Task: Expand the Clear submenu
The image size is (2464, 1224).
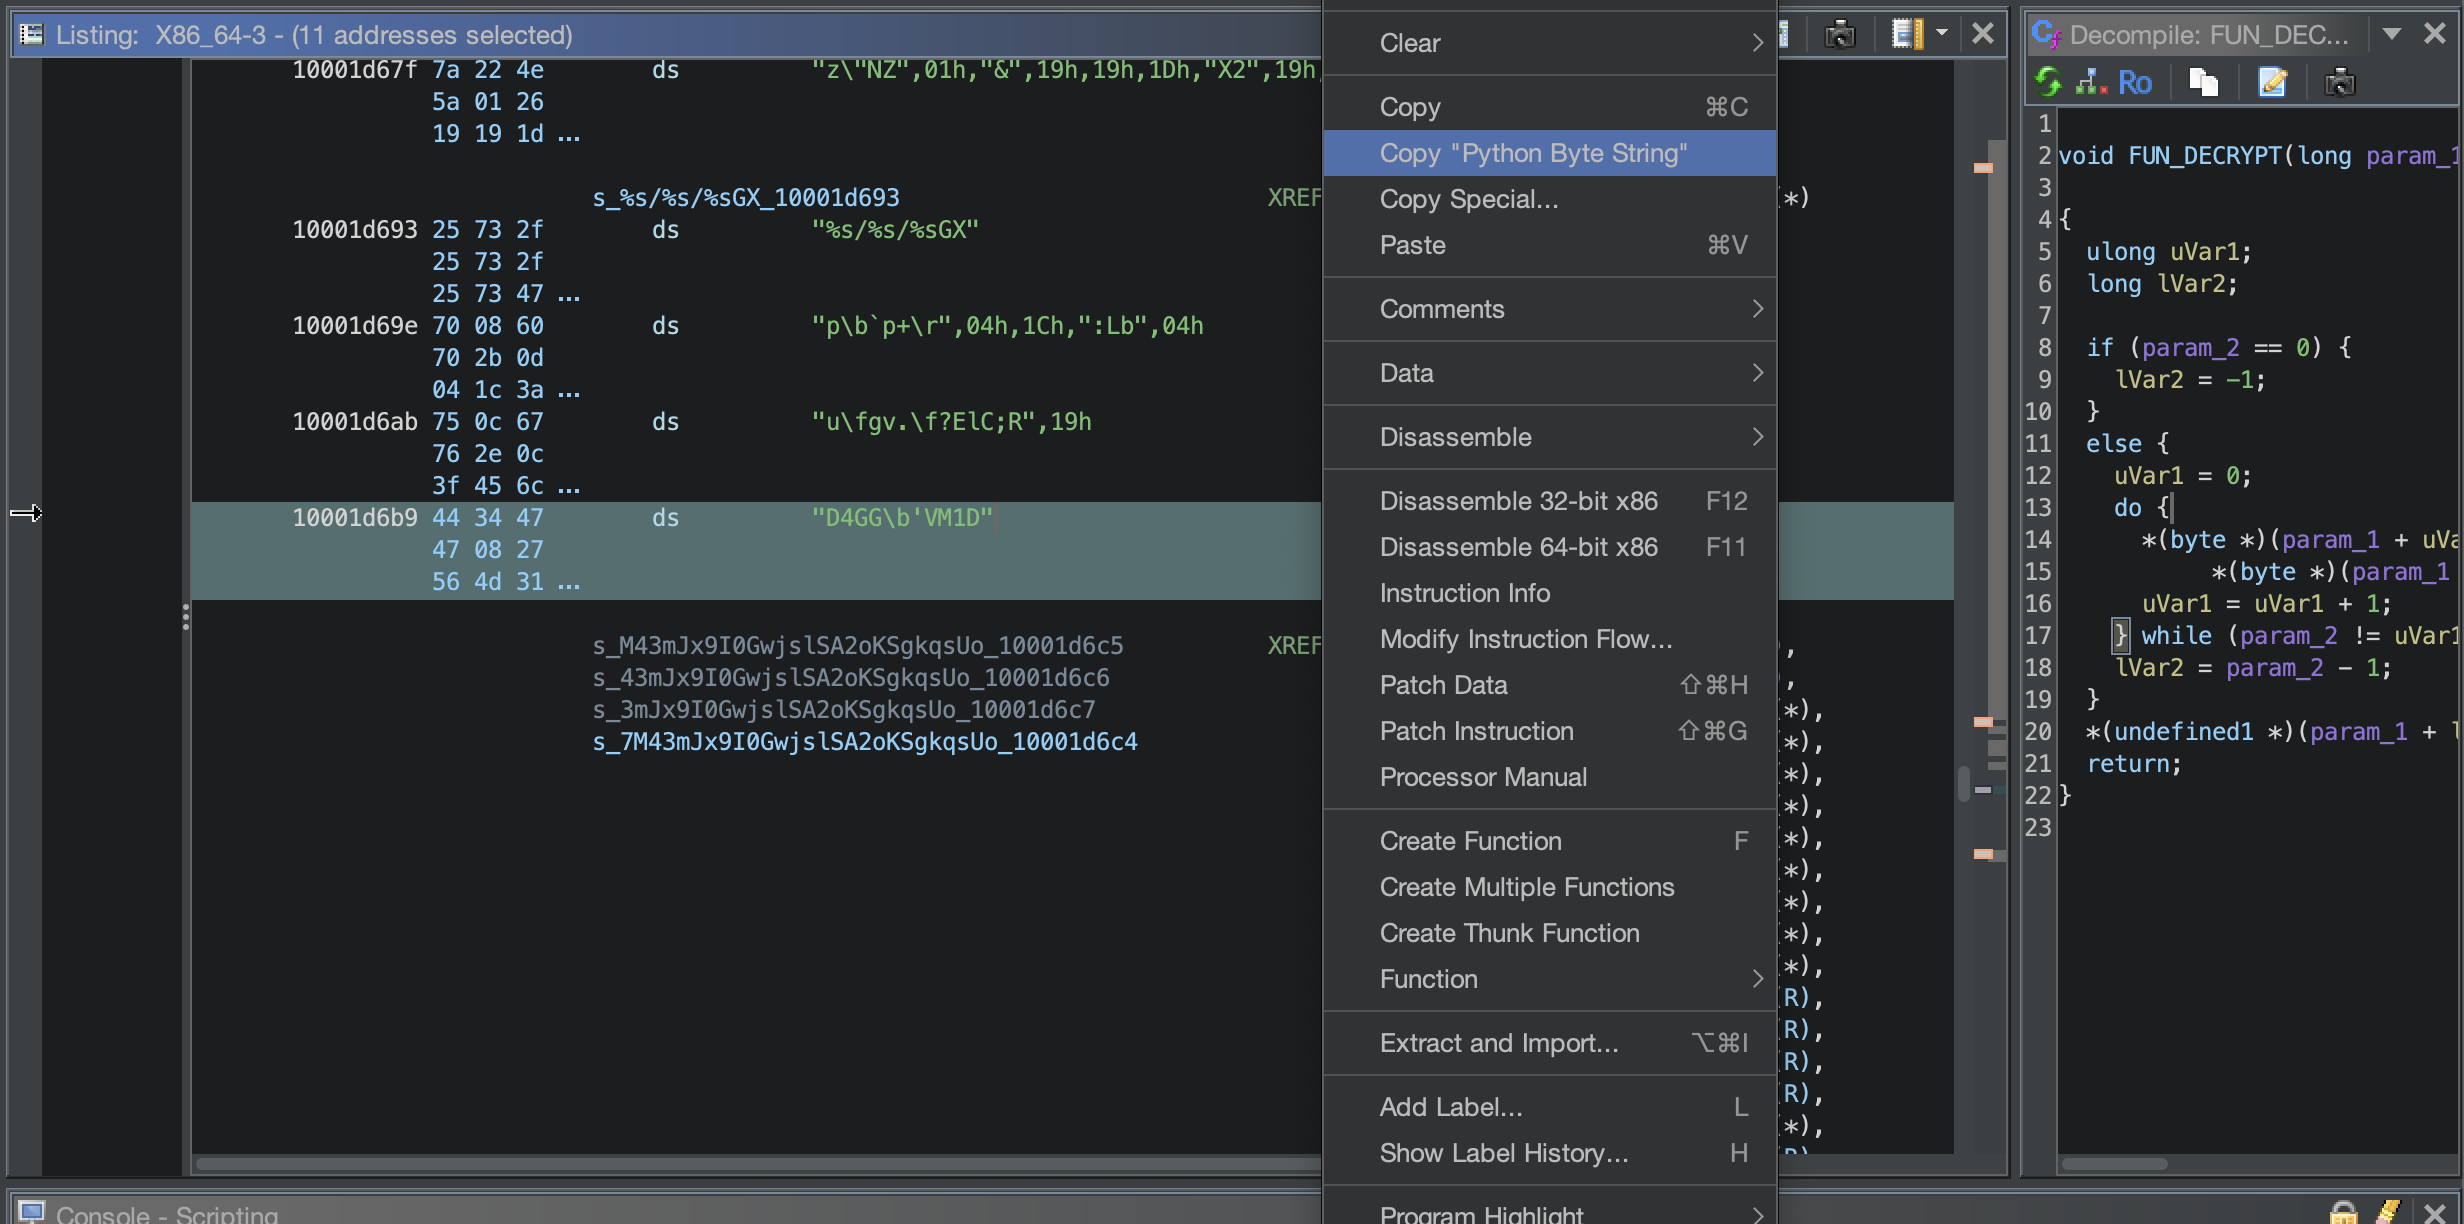Action: (x=1549, y=43)
